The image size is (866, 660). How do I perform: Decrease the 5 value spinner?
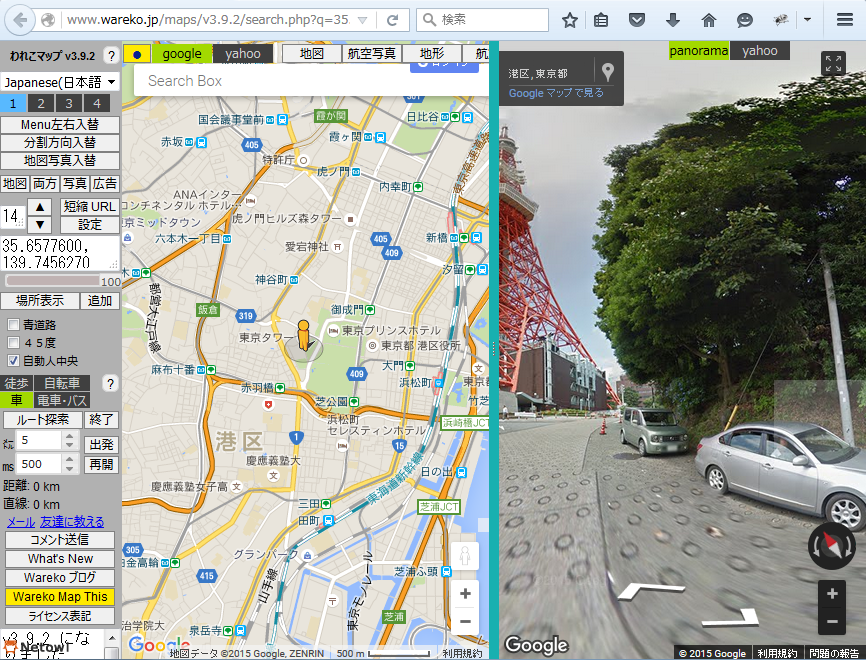69,445
